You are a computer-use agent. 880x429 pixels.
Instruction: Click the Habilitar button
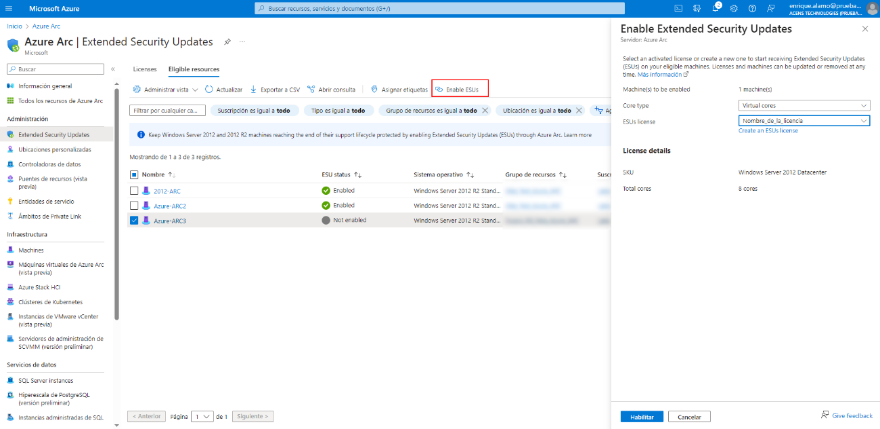tap(642, 417)
